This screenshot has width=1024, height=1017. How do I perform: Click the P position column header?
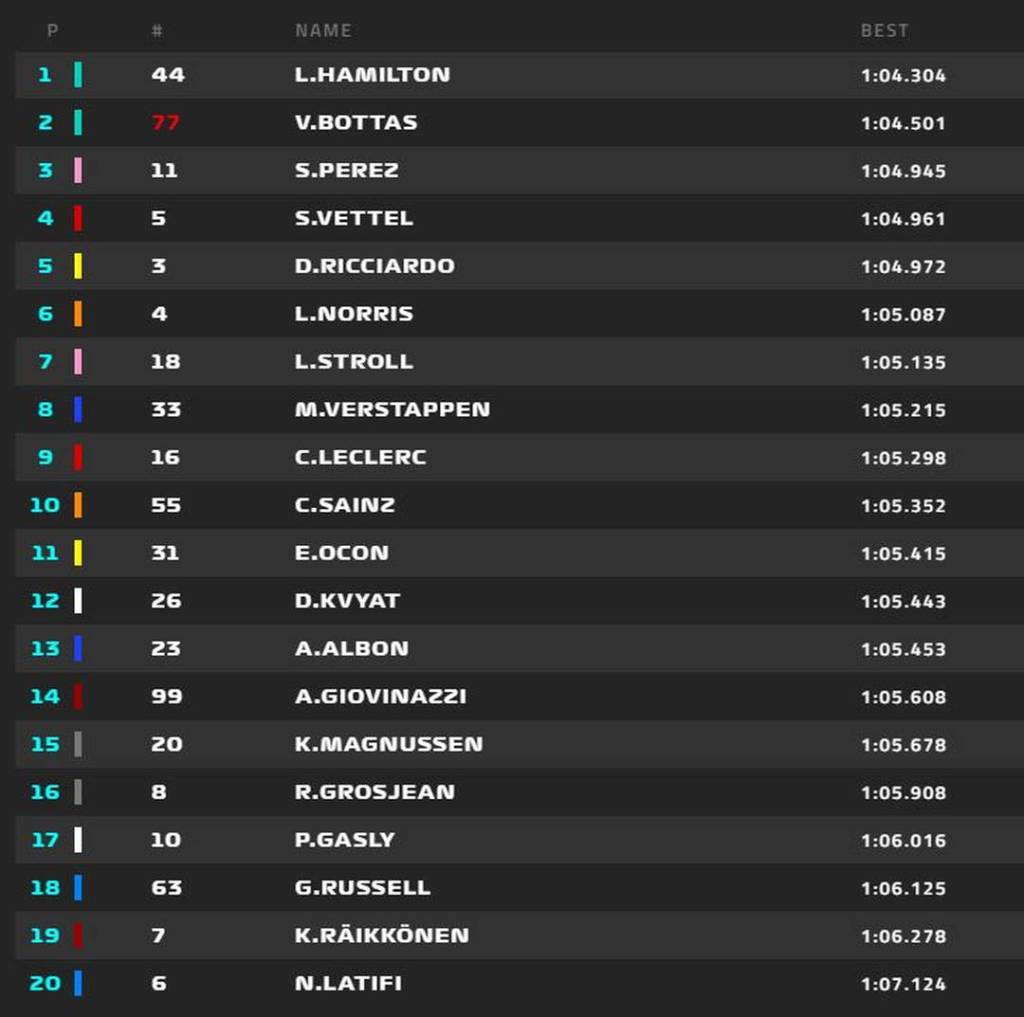pyautogui.click(x=52, y=31)
